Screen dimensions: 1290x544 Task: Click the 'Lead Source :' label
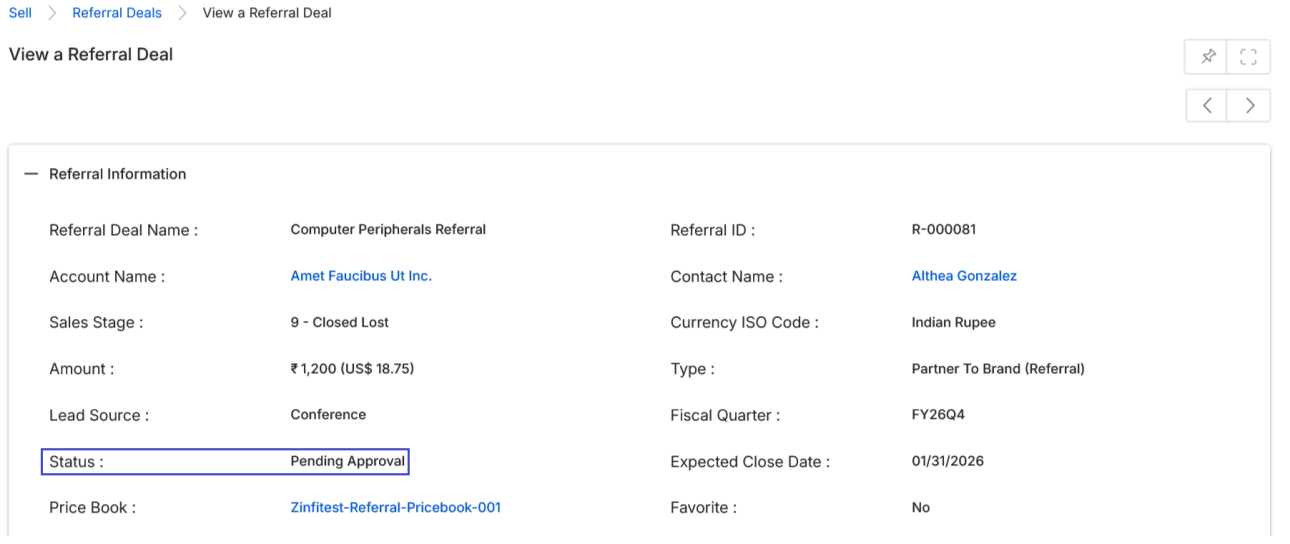[99, 415]
